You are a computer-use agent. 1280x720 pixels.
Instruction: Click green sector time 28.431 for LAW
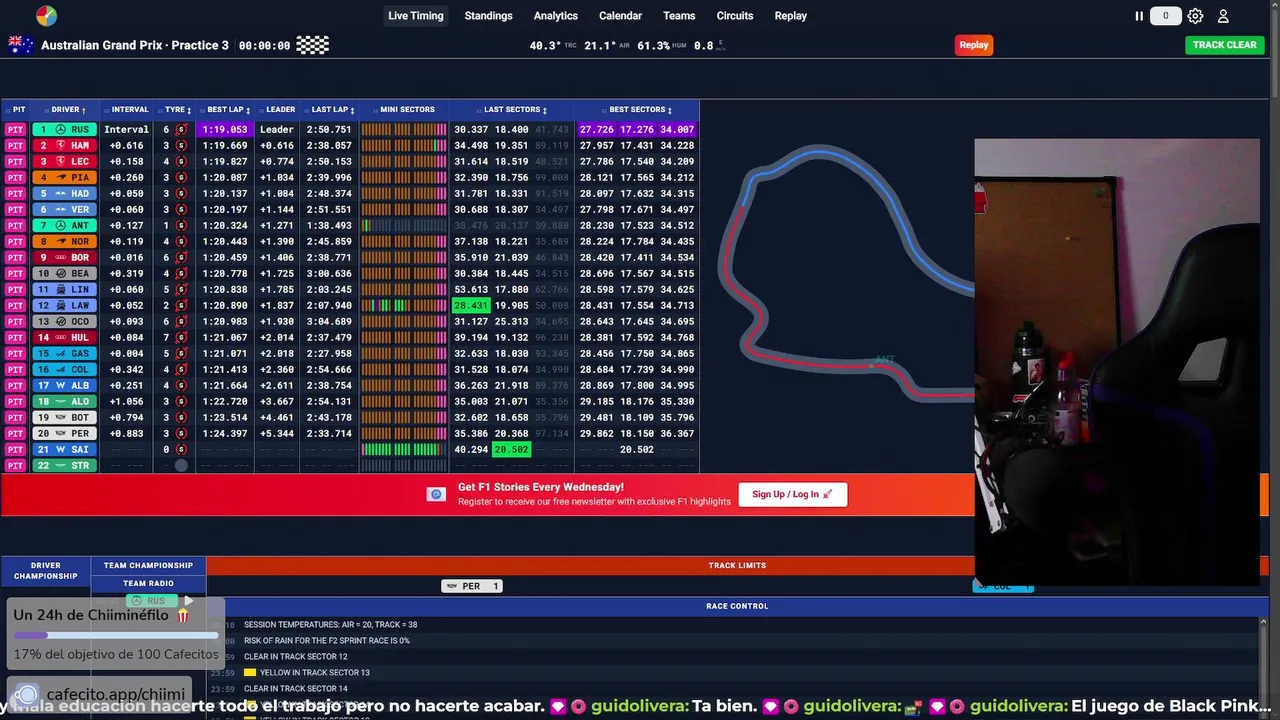pyautogui.click(x=470, y=306)
